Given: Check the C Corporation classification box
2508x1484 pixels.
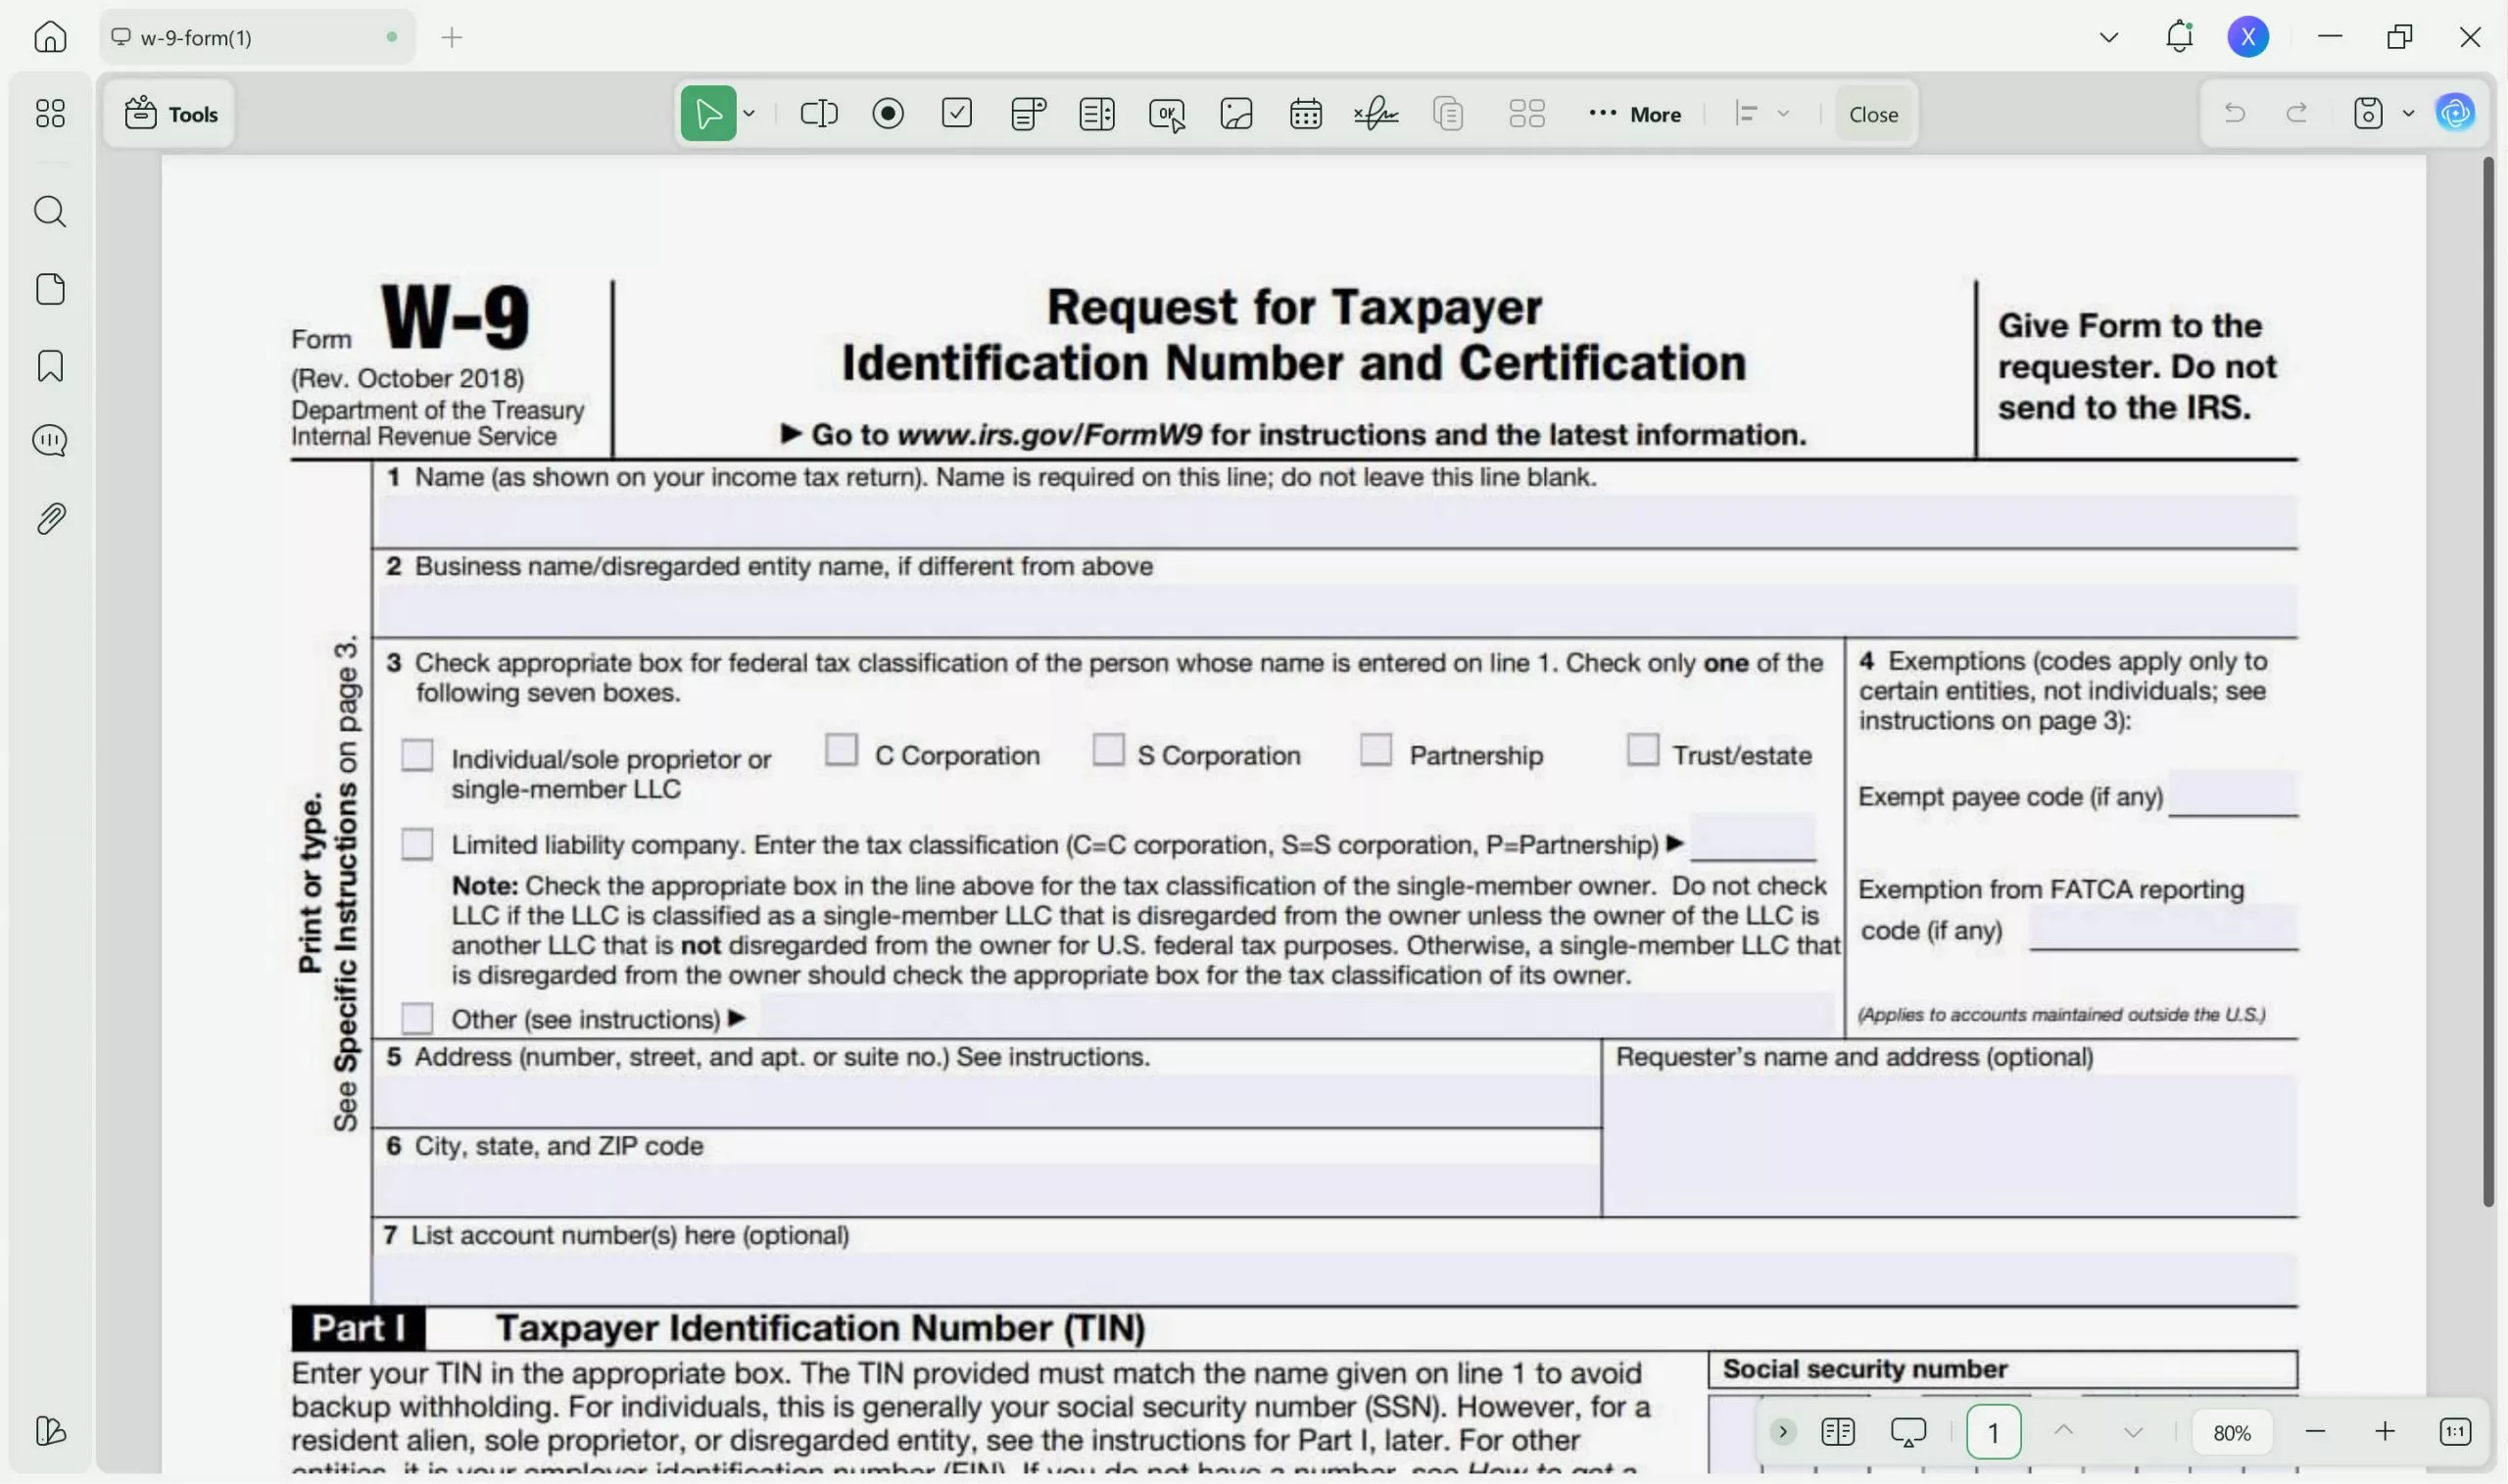Looking at the screenshot, I should click(841, 749).
